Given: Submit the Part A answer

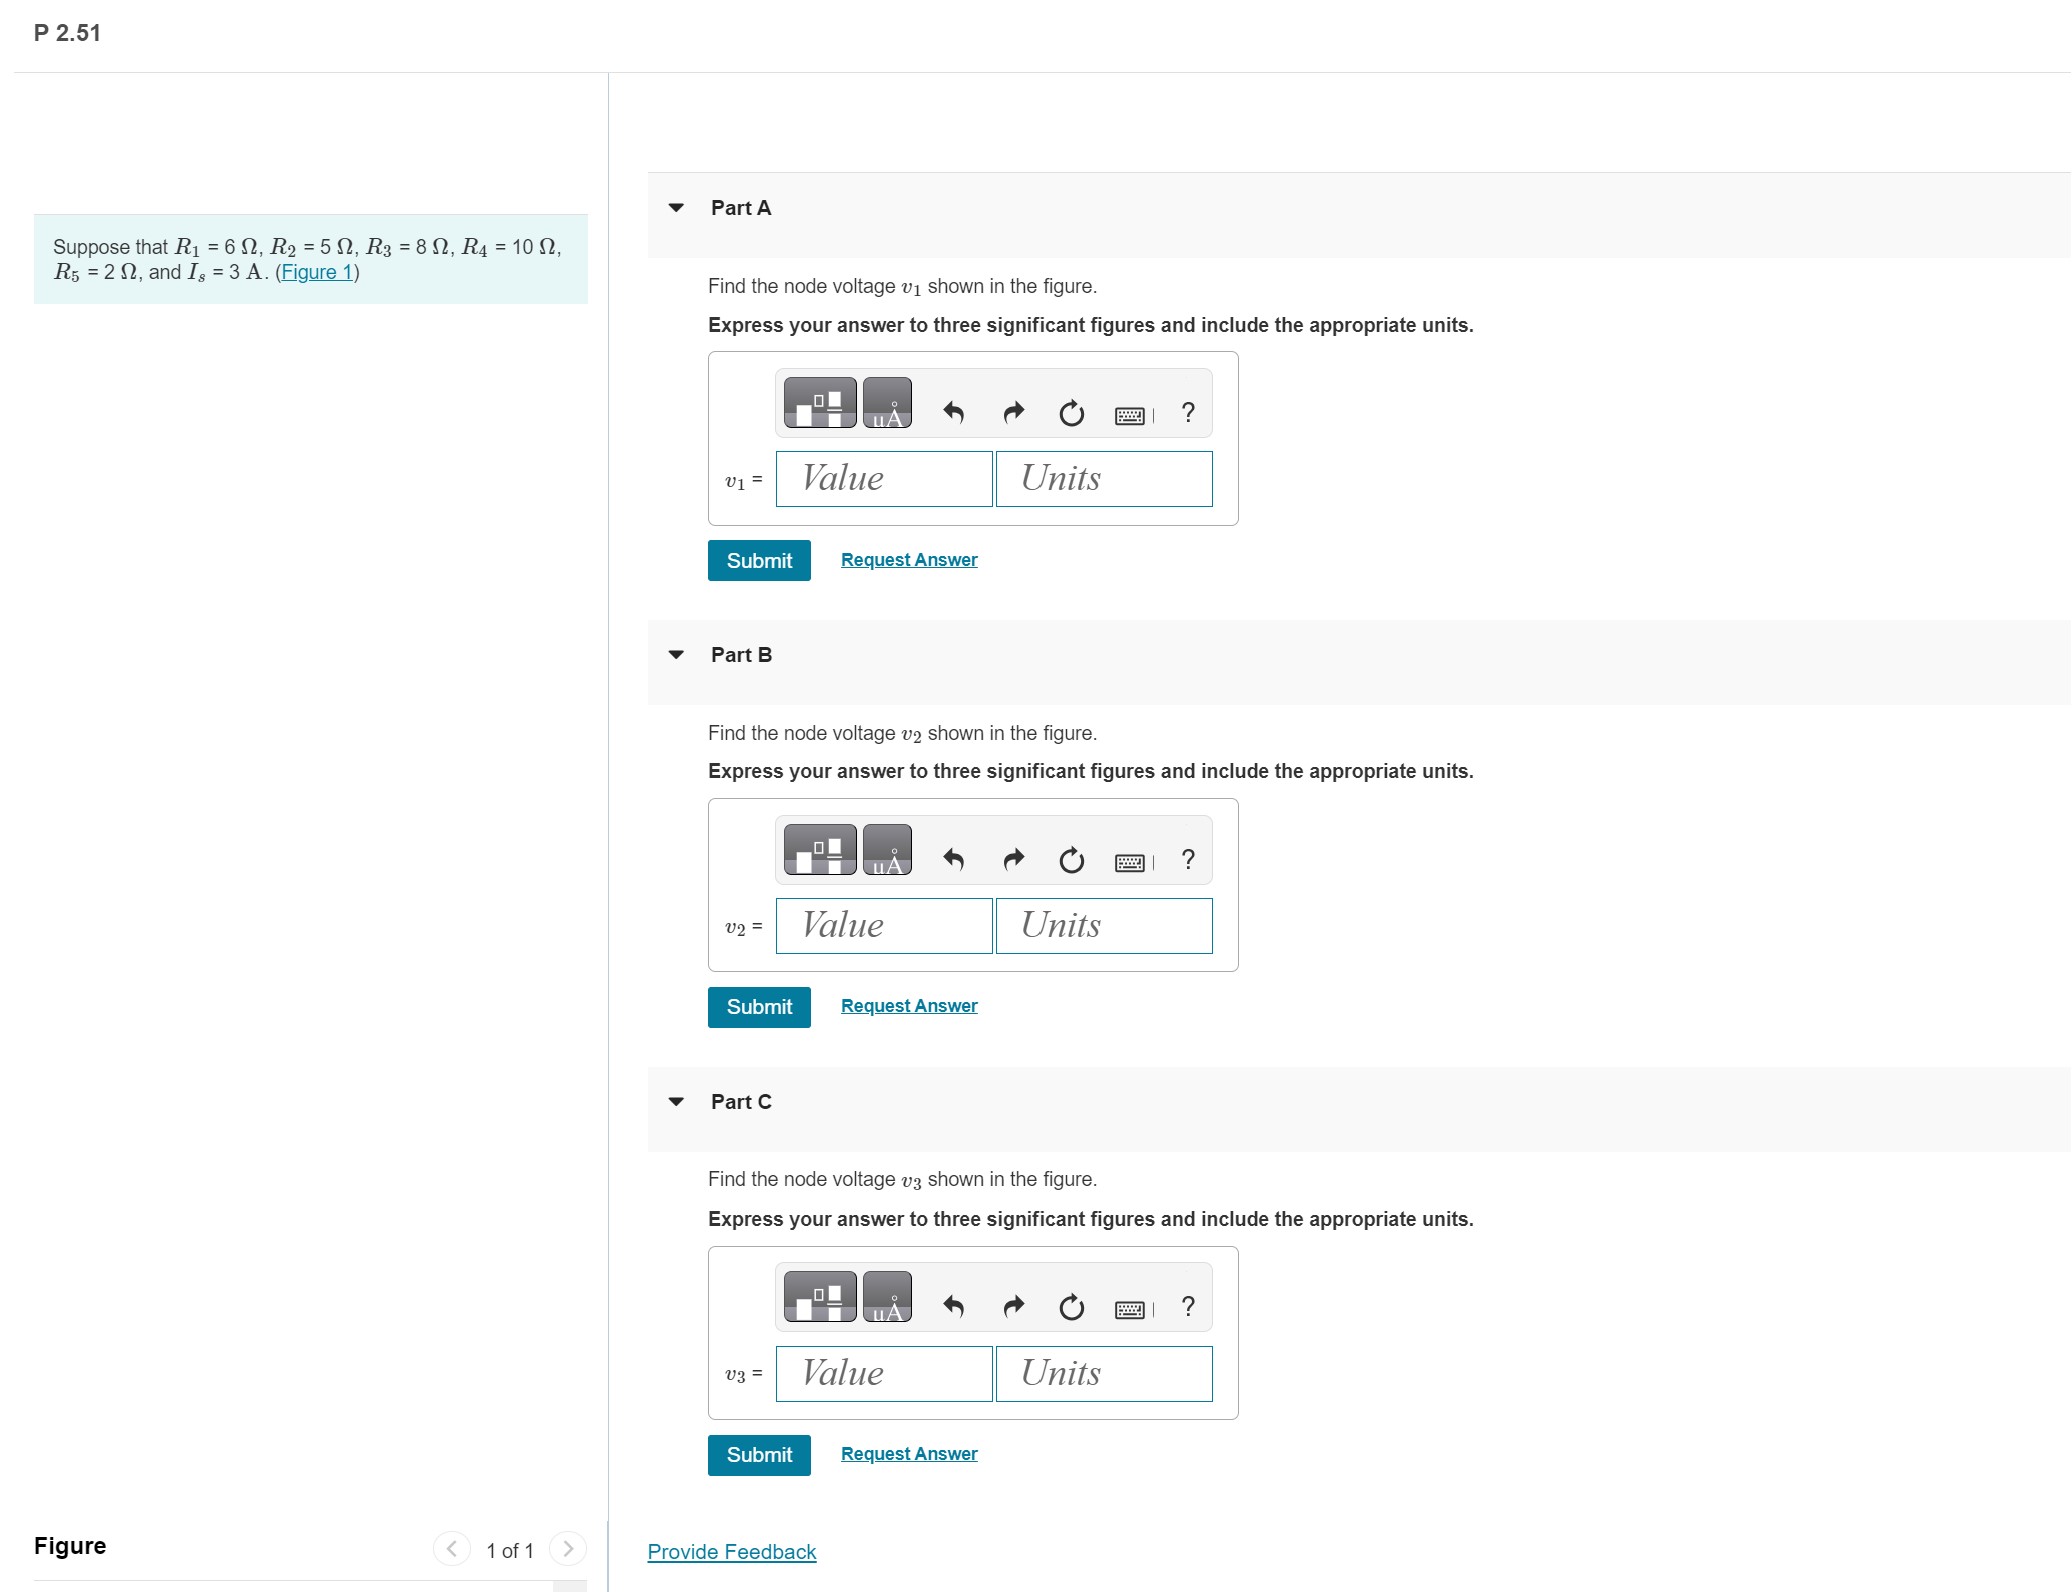Looking at the screenshot, I should (758, 560).
